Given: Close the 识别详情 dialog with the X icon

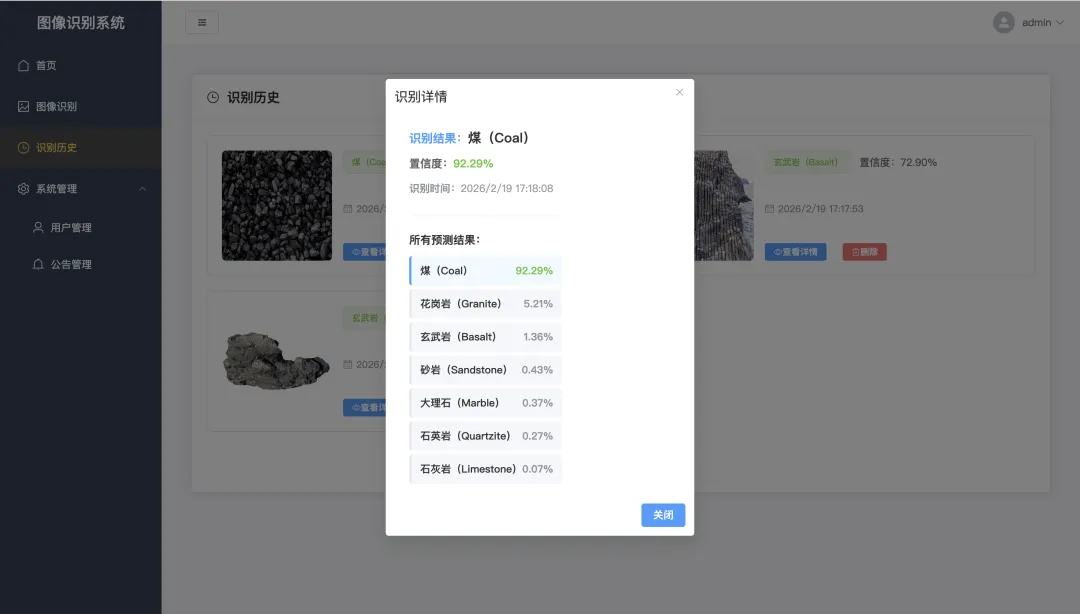Looking at the screenshot, I should pos(679,92).
